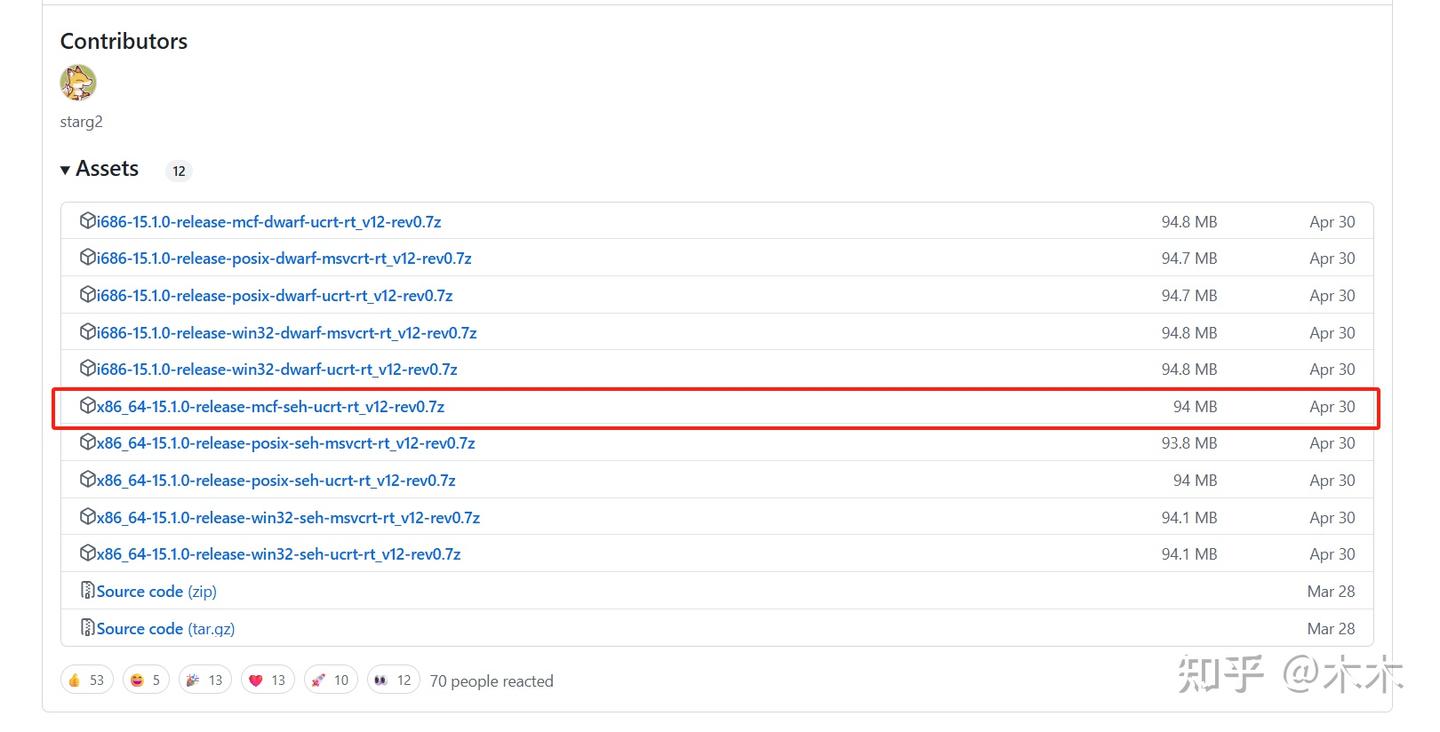The height and width of the screenshot is (732, 1440).
Task: Click the Contributors heading
Action: pyautogui.click(x=124, y=41)
